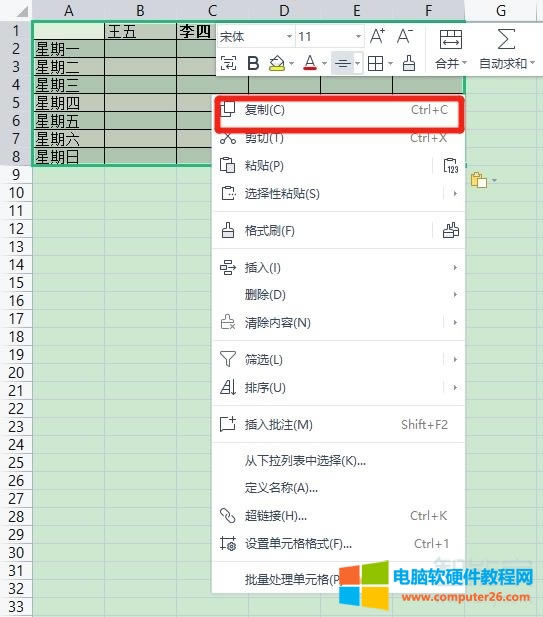Select row 9 header
The height and width of the screenshot is (617, 543).
coord(16,174)
